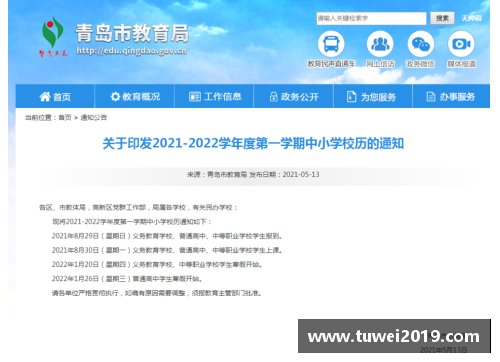Screen dimensions: 500x362
Task: Click the line starting 2021年8月29日
Action: [167, 236]
